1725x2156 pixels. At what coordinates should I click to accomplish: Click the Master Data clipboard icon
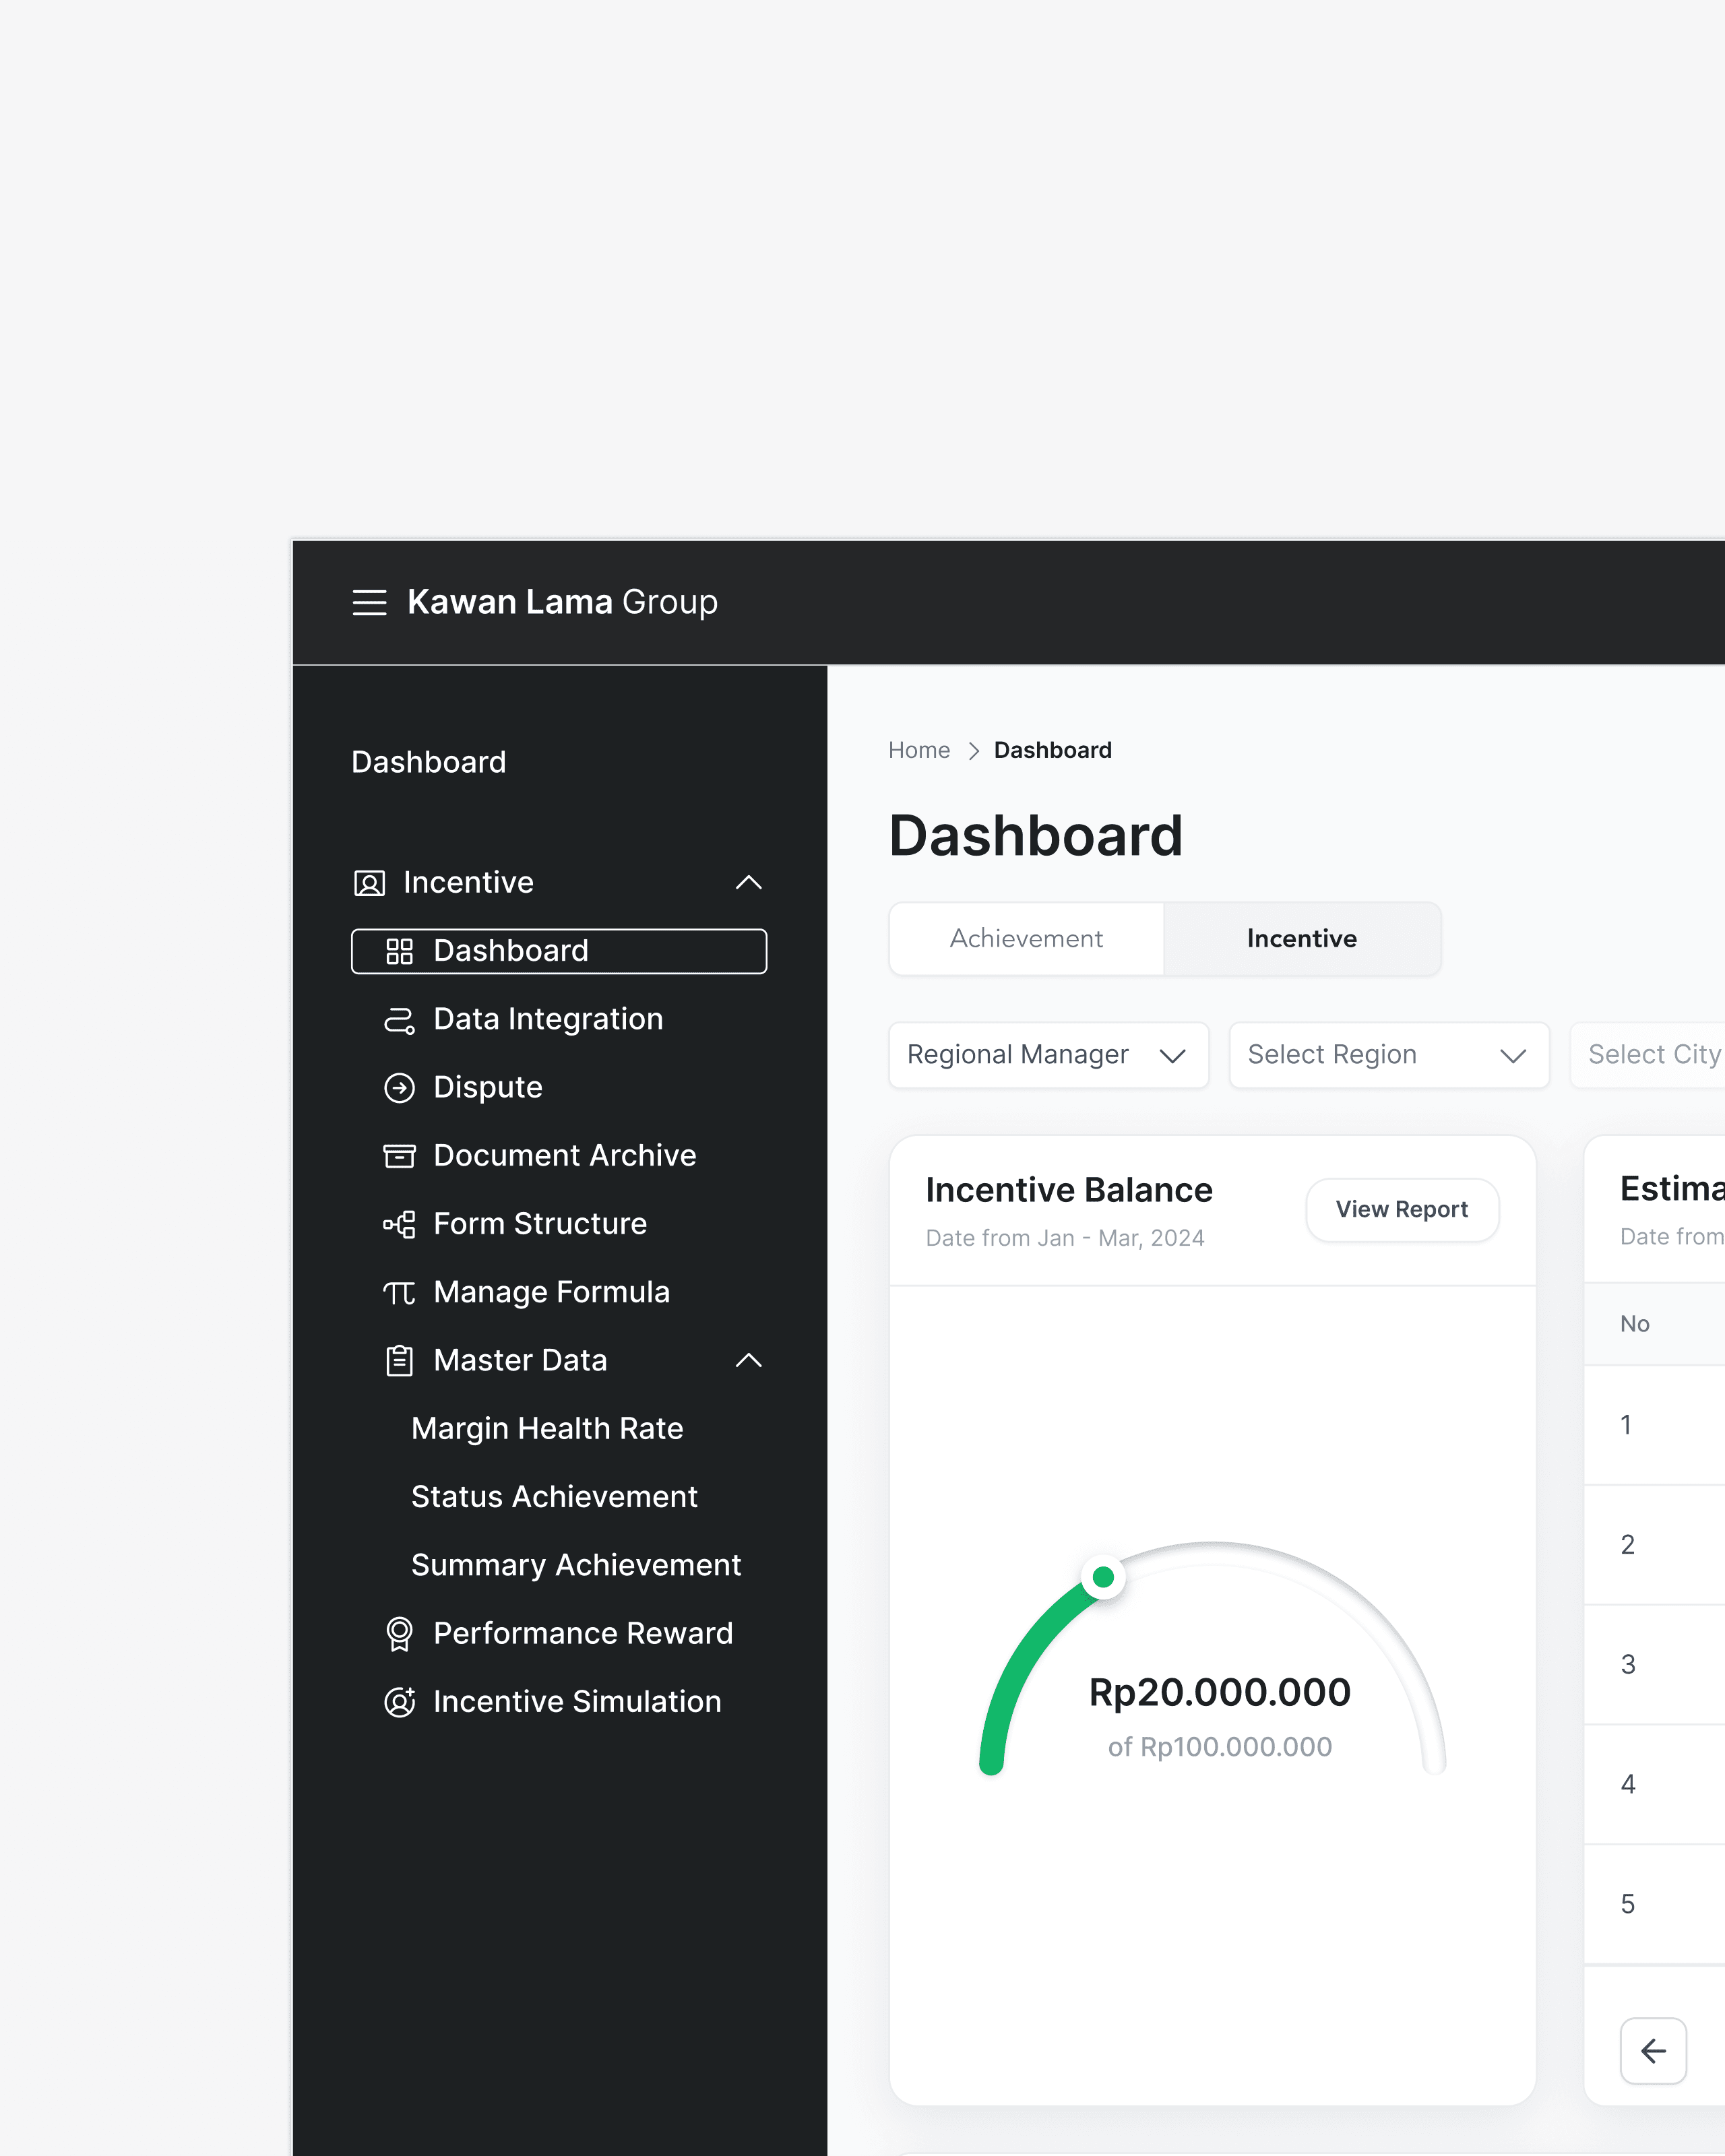click(x=399, y=1361)
